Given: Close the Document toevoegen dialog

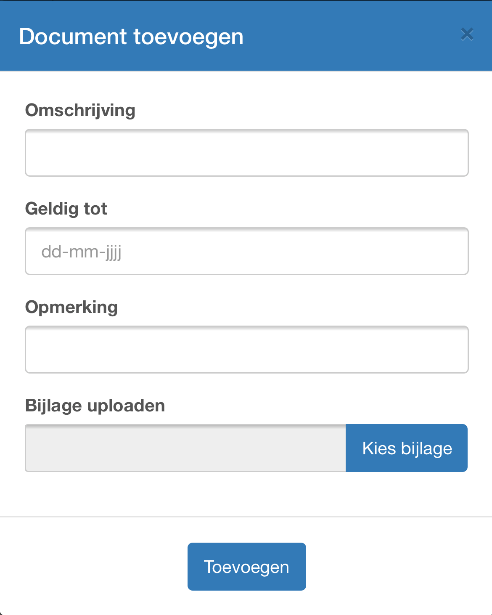Looking at the screenshot, I should [467, 35].
